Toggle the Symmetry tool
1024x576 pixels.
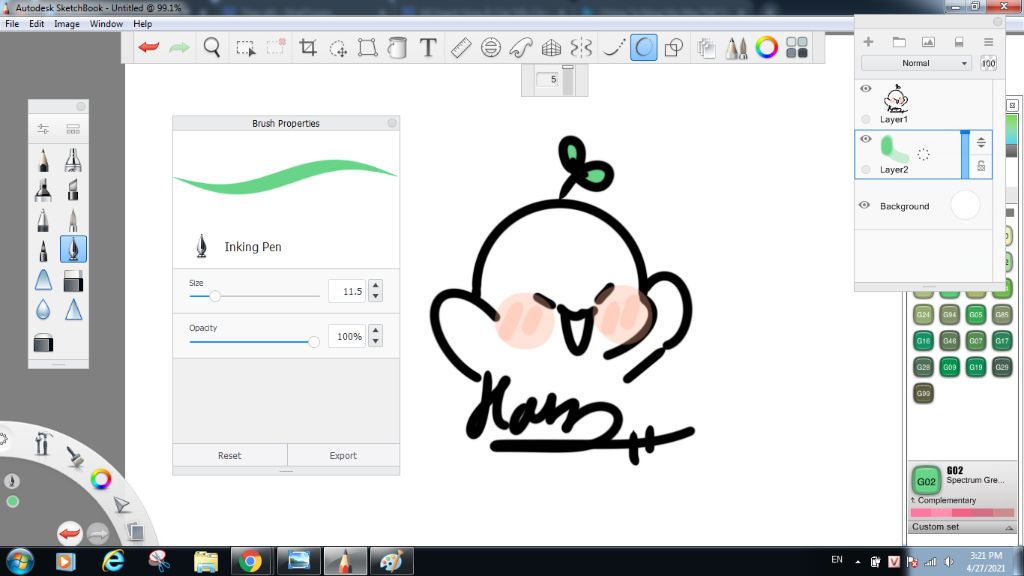tap(581, 48)
